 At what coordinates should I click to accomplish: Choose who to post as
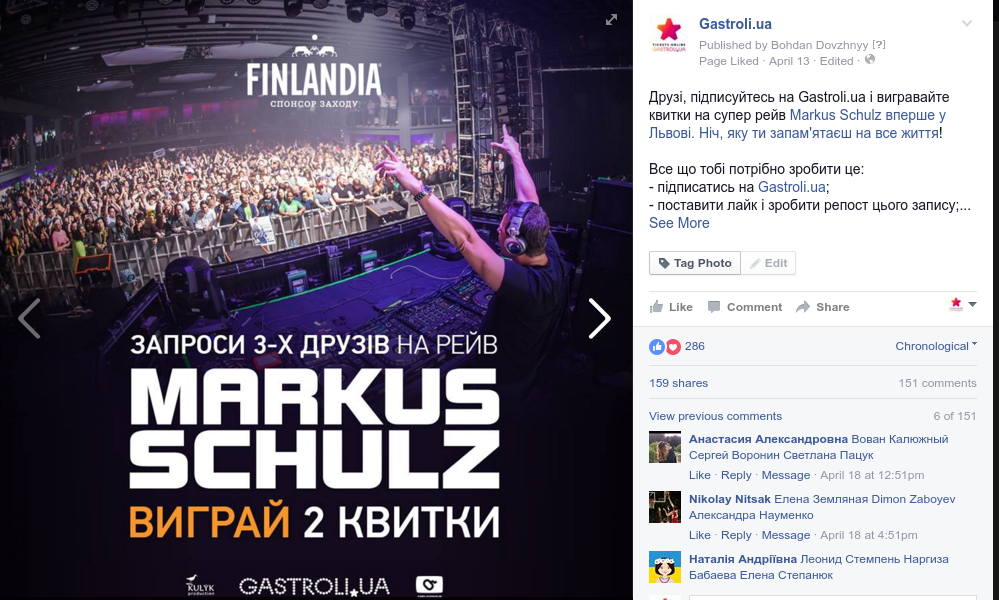click(x=963, y=304)
